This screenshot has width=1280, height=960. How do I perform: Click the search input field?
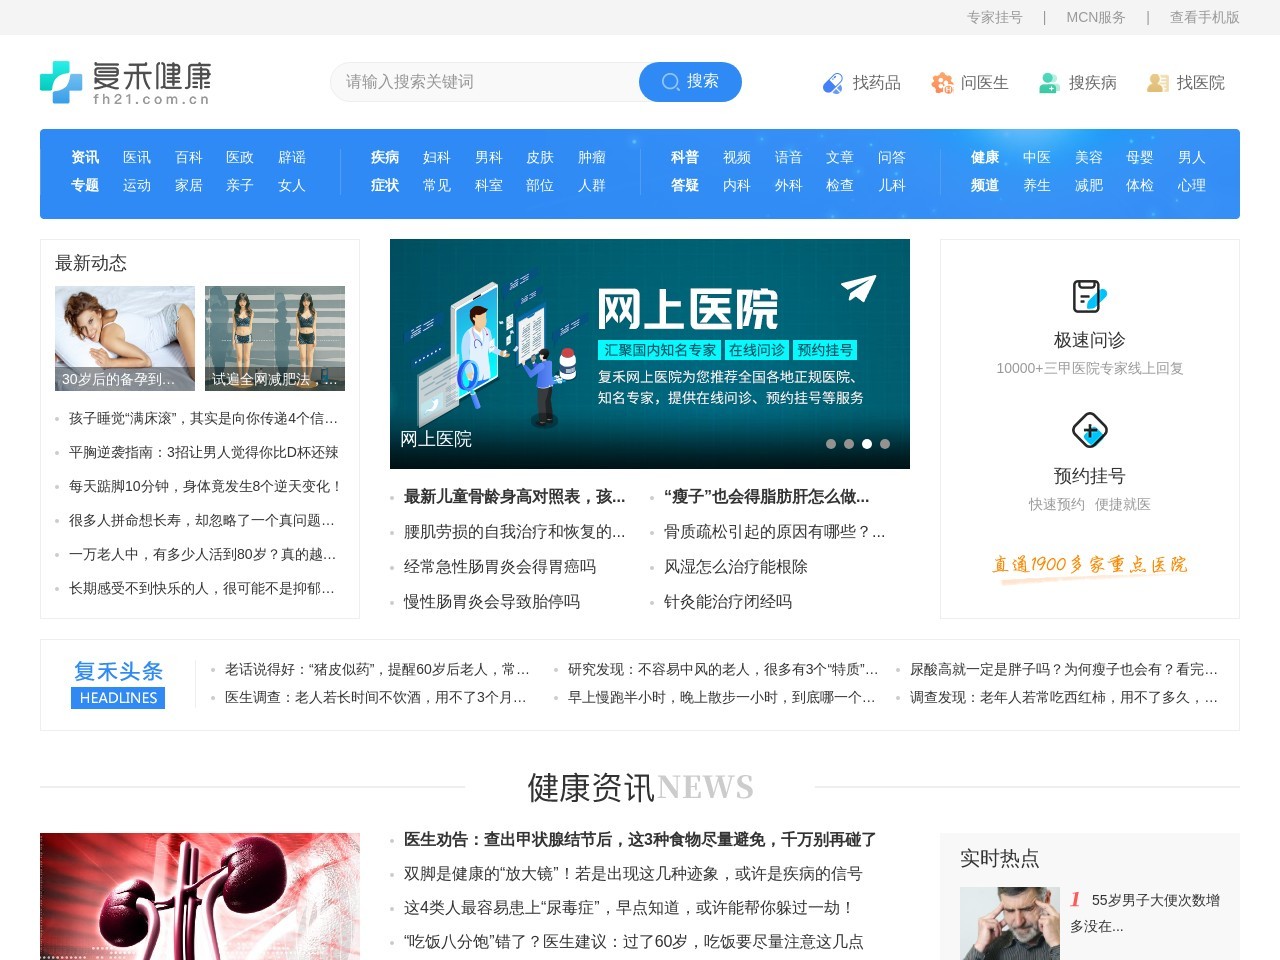(x=480, y=82)
